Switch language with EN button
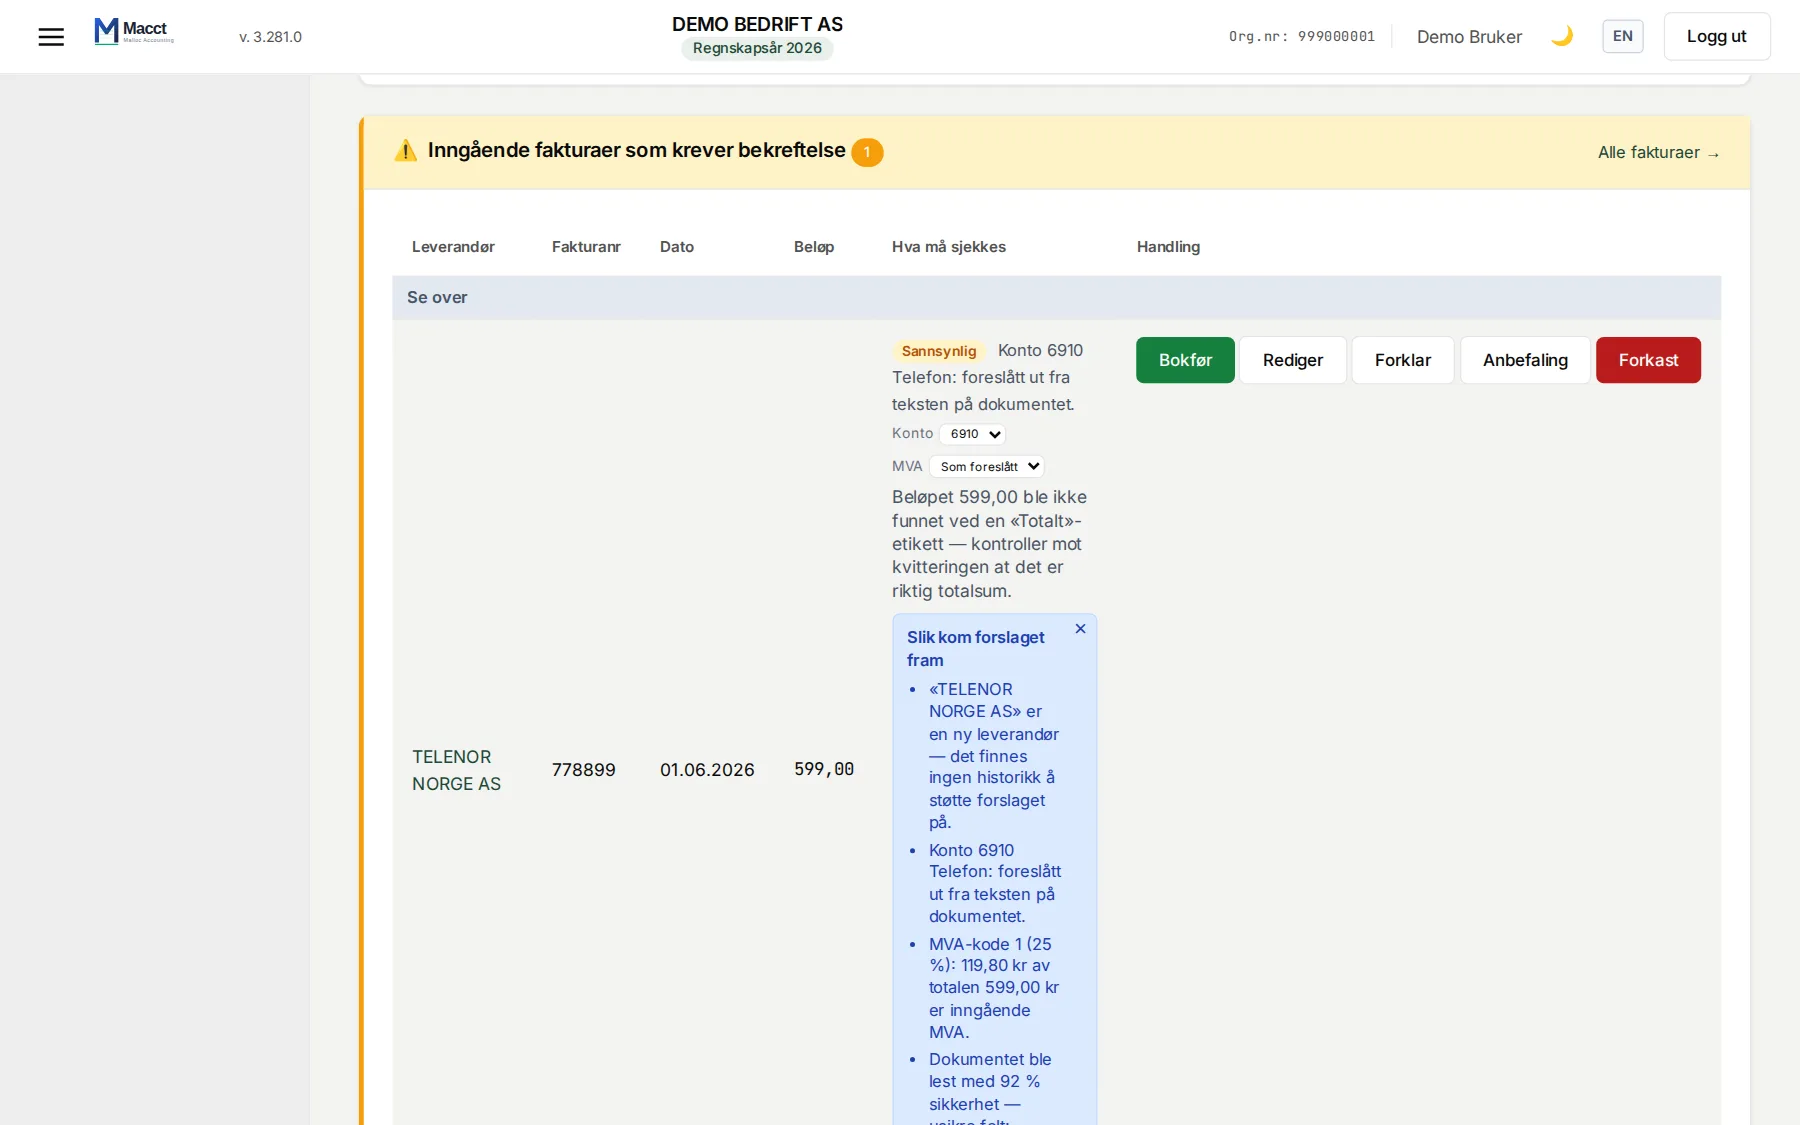This screenshot has width=1800, height=1125. point(1622,37)
